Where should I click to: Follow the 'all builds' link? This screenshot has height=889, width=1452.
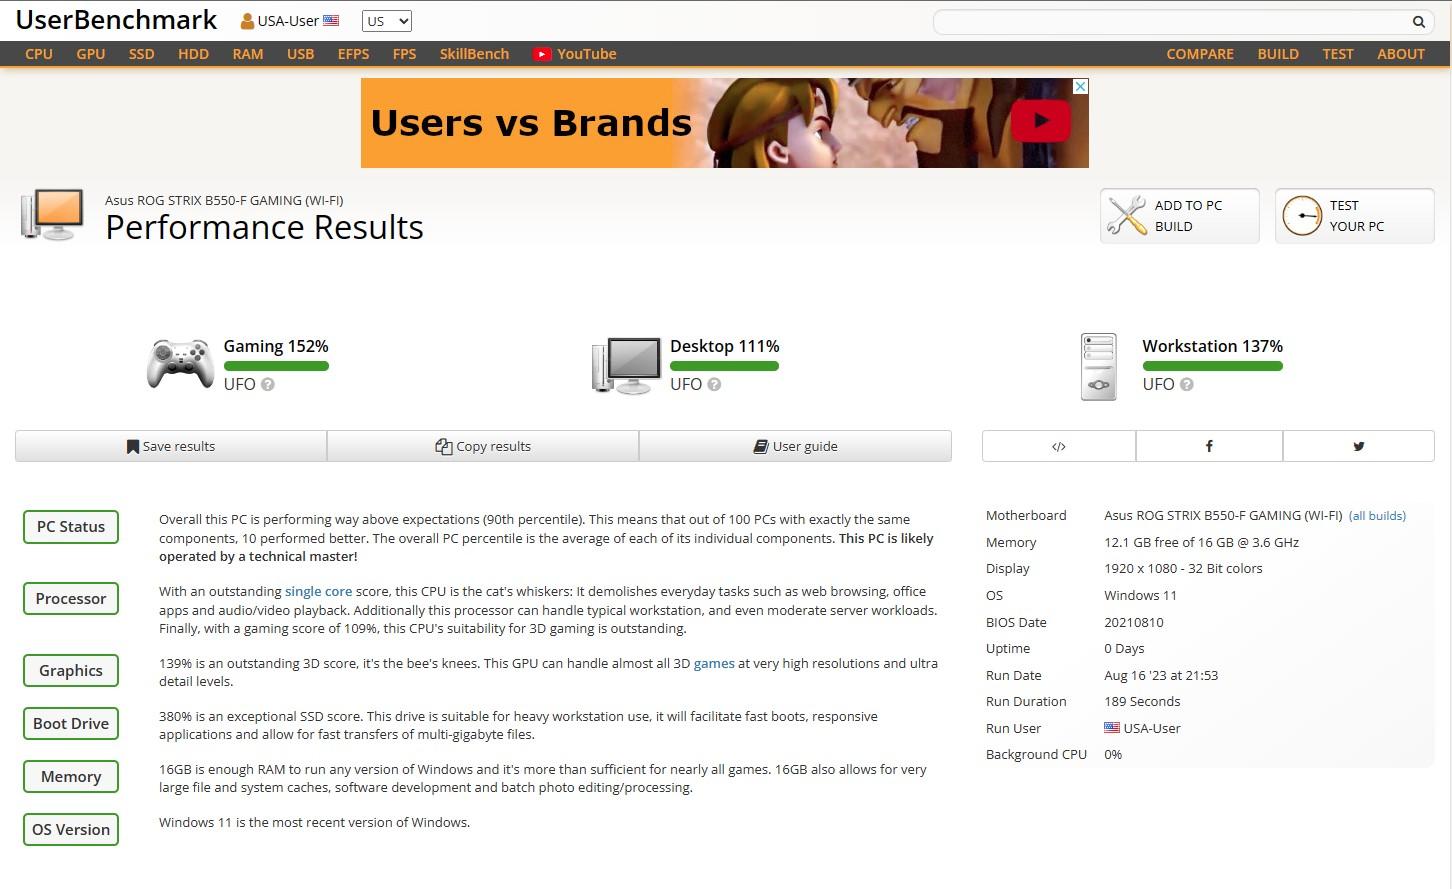click(1376, 516)
